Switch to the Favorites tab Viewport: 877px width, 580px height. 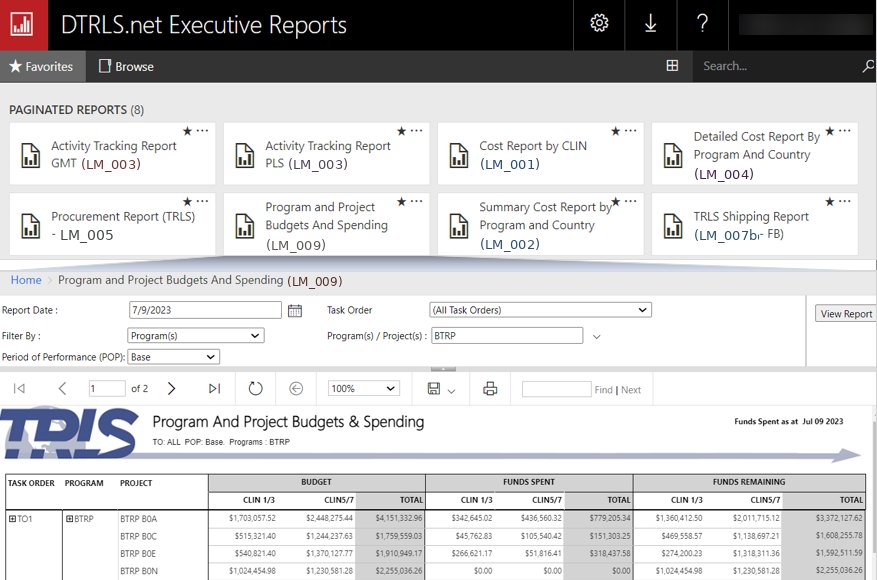(x=42, y=66)
